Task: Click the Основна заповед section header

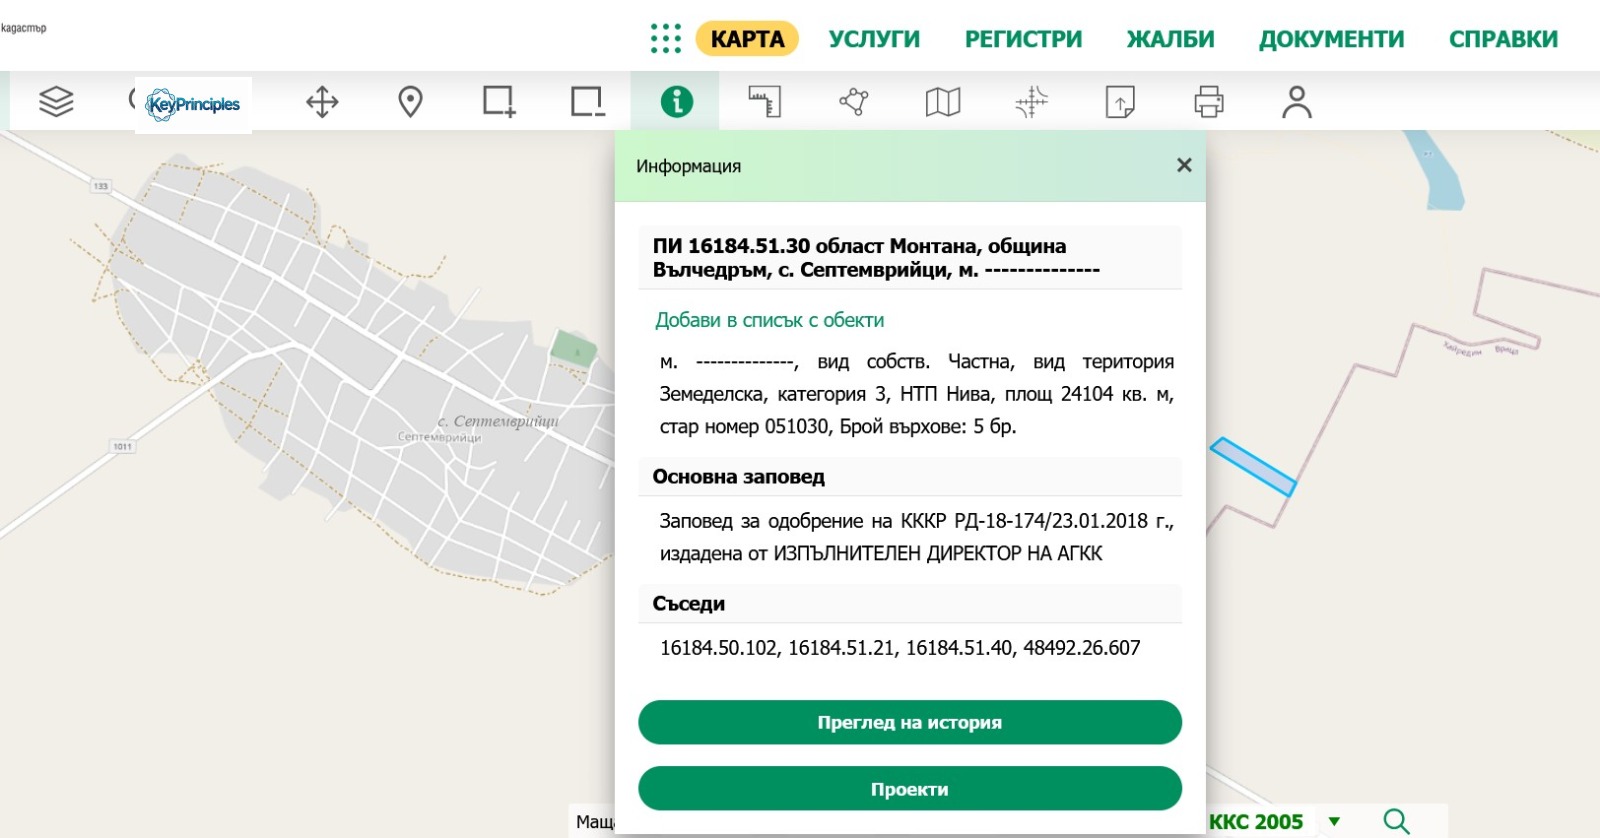Action: point(910,477)
